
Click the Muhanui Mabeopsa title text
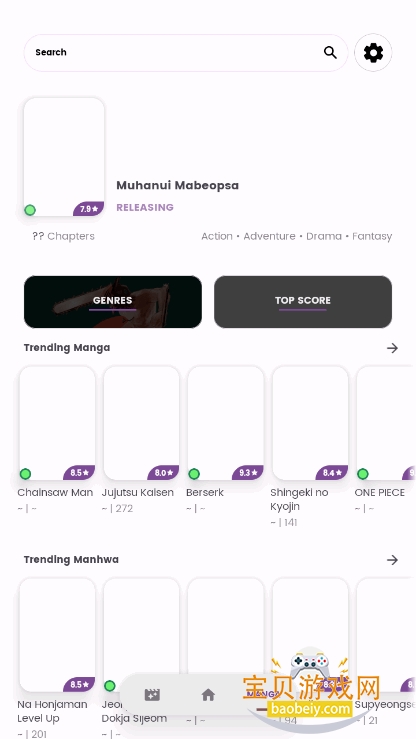coord(178,185)
